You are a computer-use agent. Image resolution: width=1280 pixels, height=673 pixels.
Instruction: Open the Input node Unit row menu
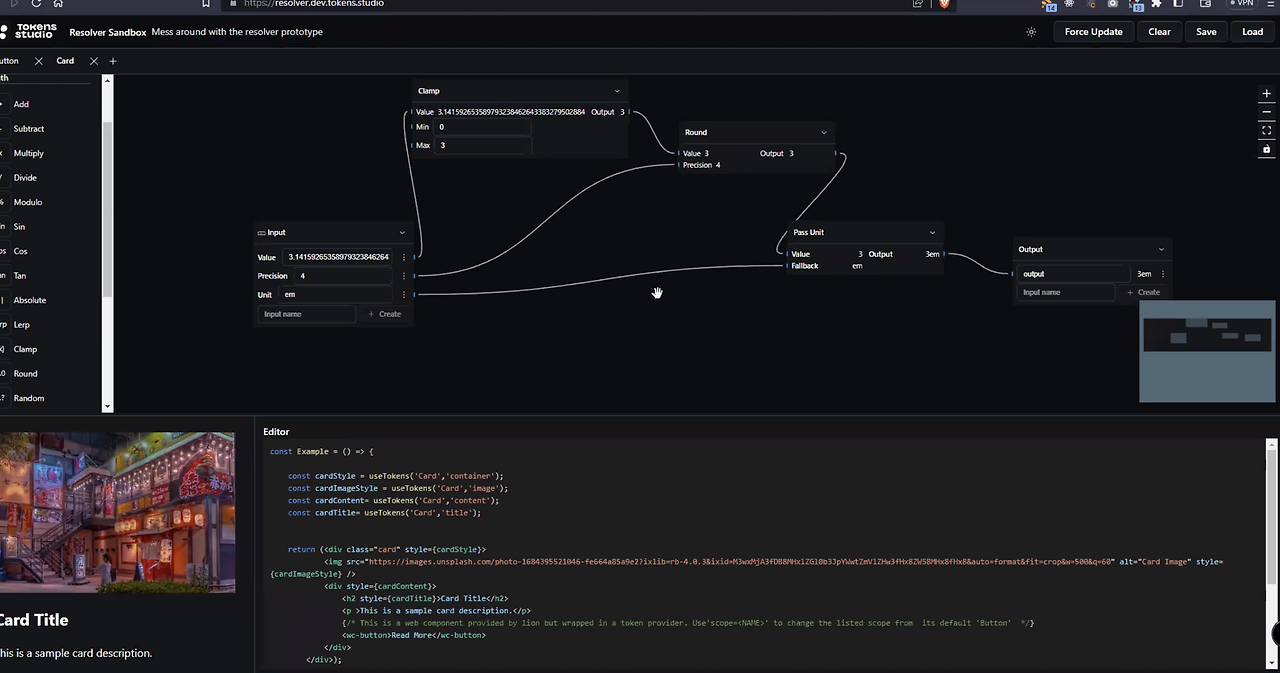404,295
